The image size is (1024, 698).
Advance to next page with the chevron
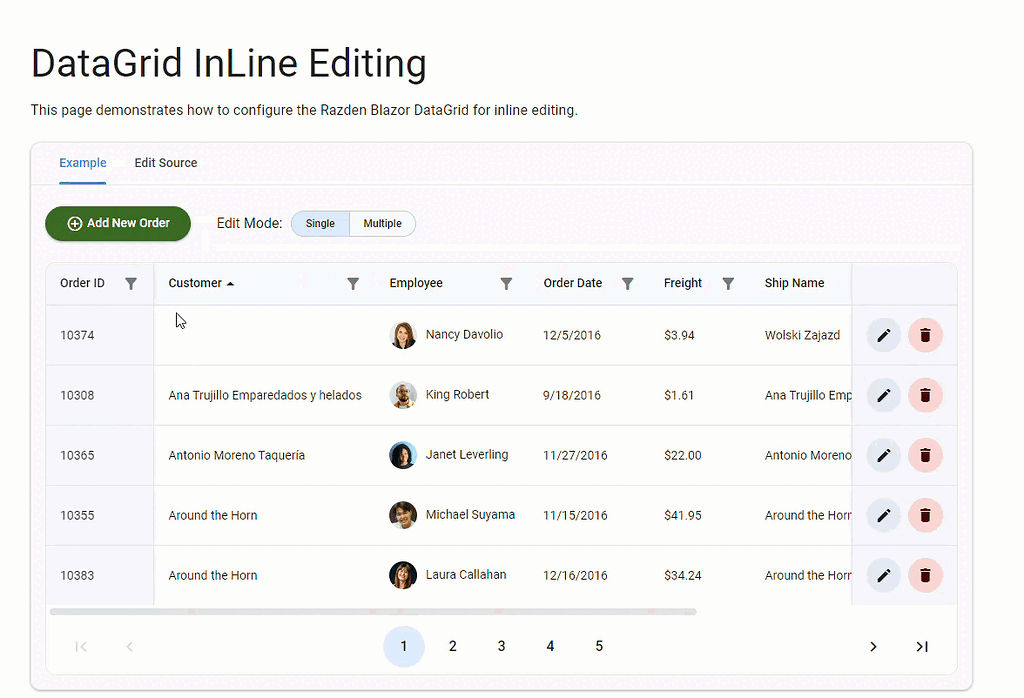(873, 646)
